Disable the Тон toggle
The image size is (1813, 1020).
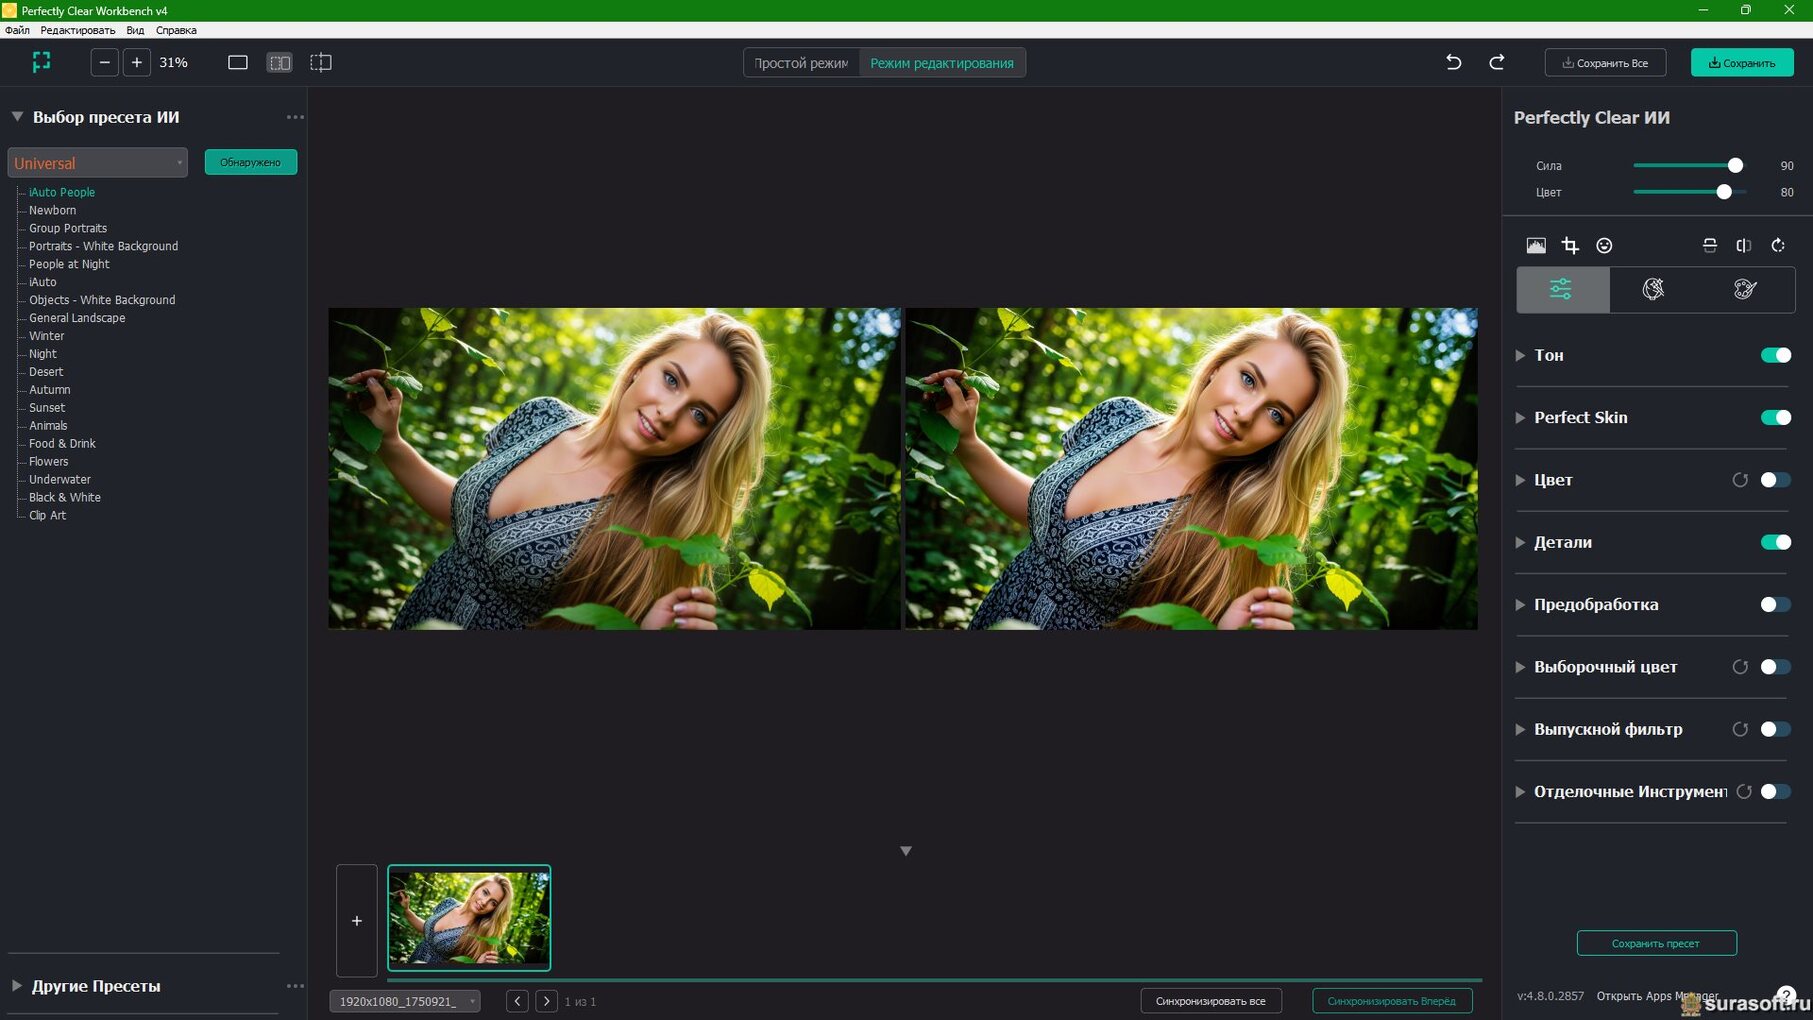[1775, 355]
